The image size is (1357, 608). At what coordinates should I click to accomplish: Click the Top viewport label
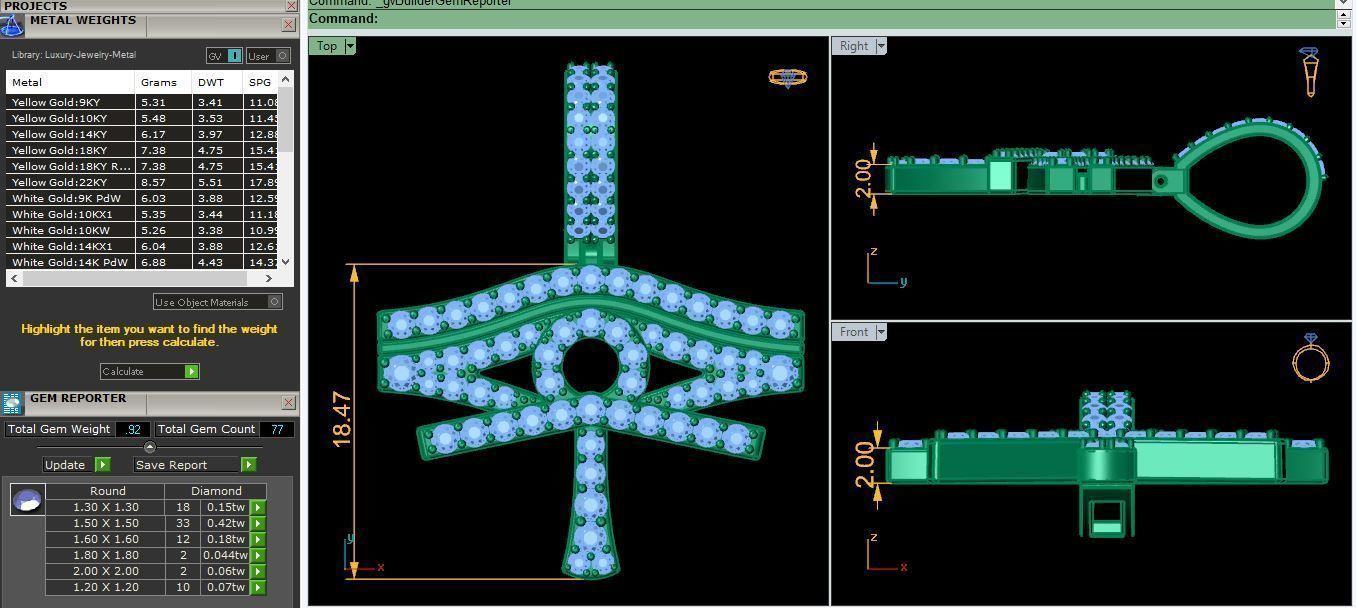[327, 45]
